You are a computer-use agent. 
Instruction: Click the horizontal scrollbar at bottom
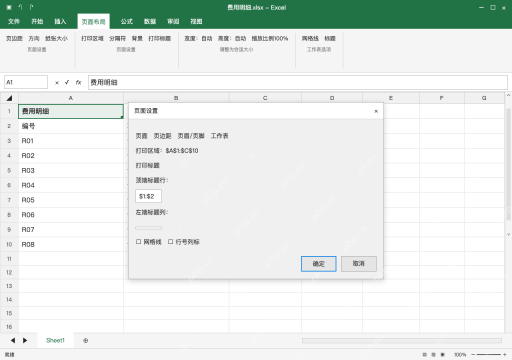402,340
